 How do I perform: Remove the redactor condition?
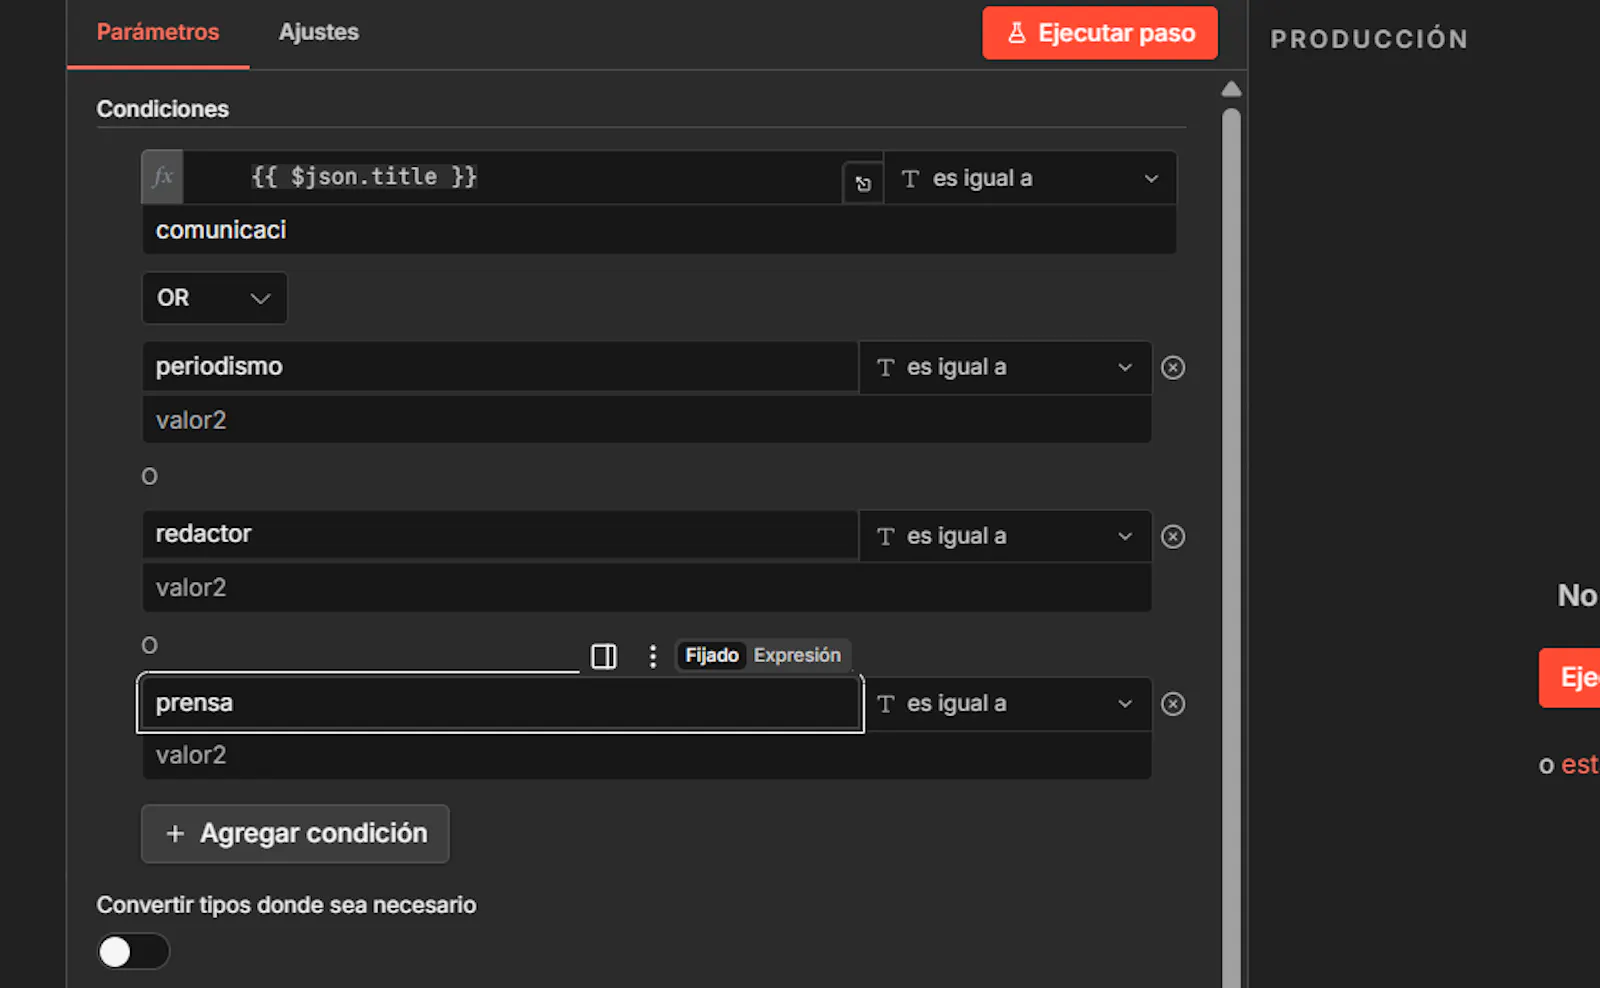tap(1173, 537)
